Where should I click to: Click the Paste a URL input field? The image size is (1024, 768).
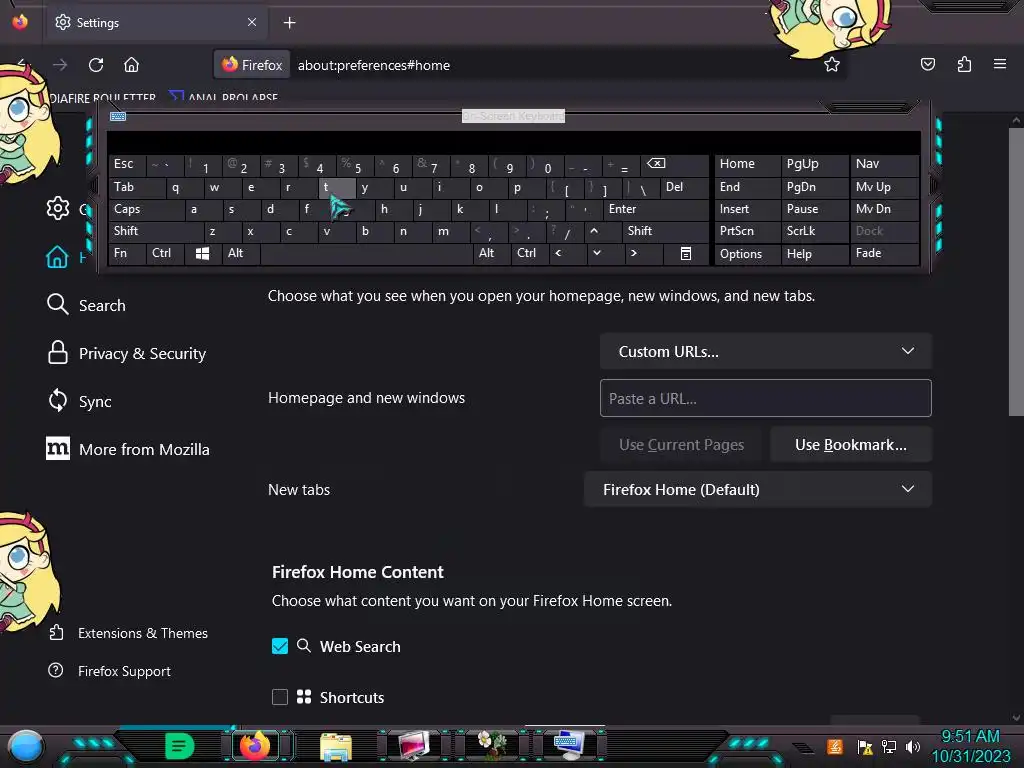[x=765, y=398]
